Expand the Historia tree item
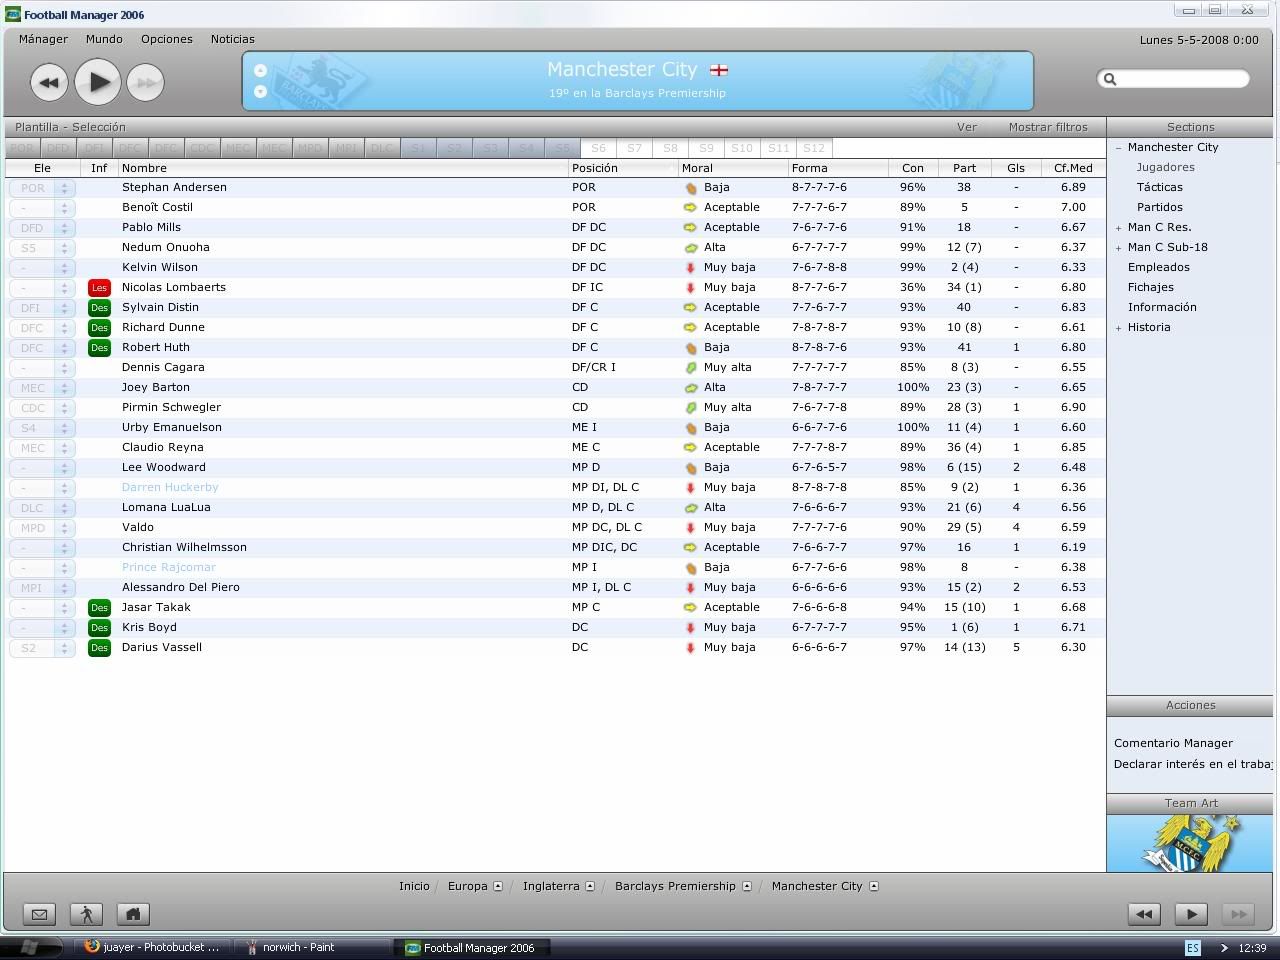The image size is (1280, 960). [1119, 328]
